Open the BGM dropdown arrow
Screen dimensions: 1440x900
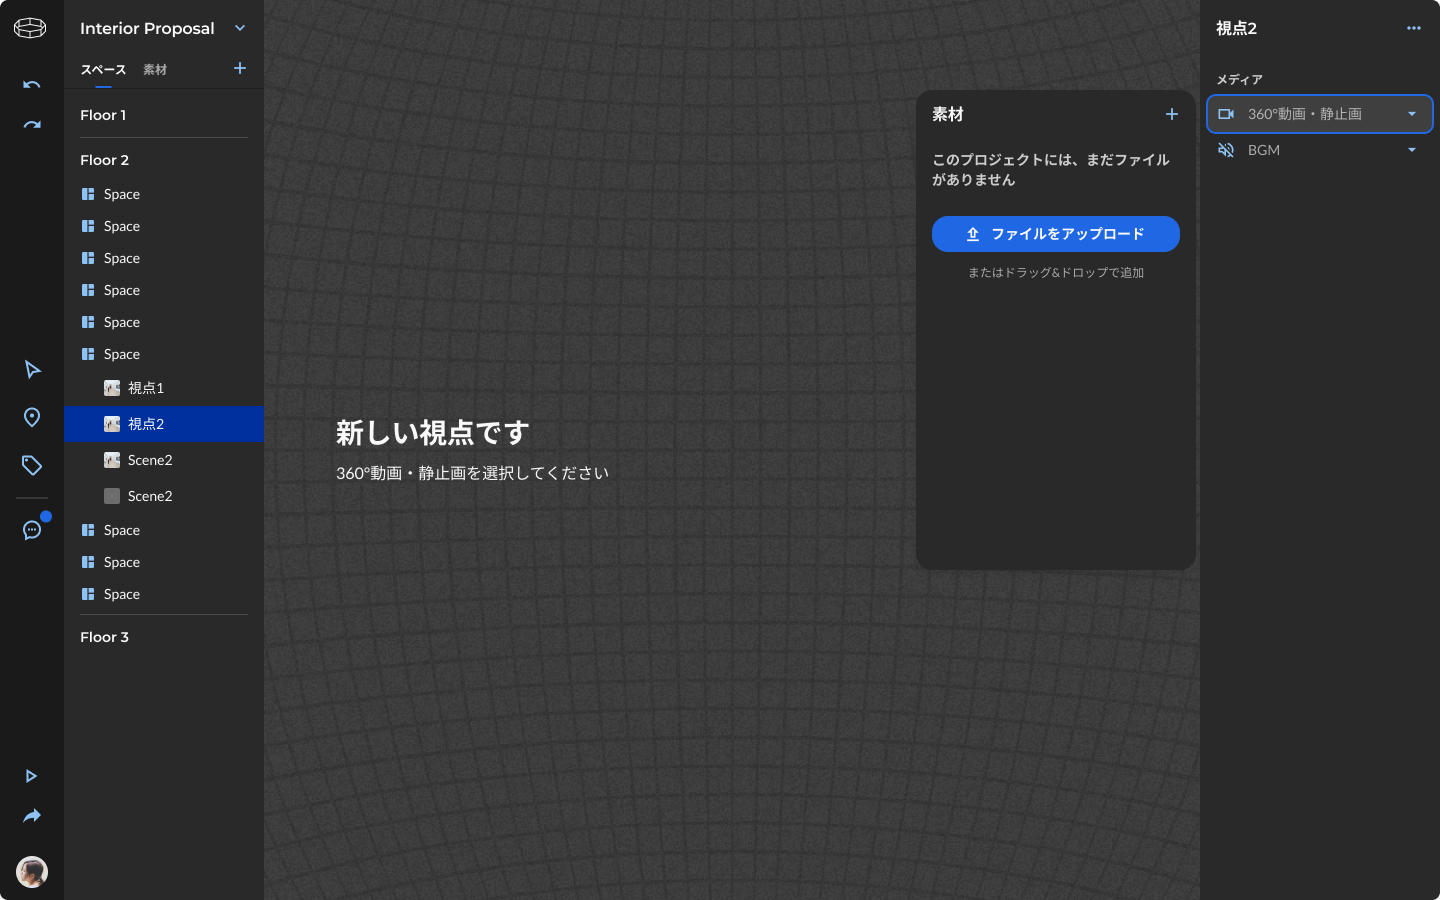tap(1412, 150)
